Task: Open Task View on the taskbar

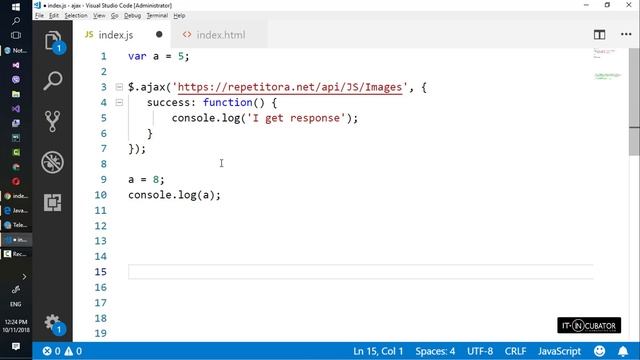Action: point(16,36)
